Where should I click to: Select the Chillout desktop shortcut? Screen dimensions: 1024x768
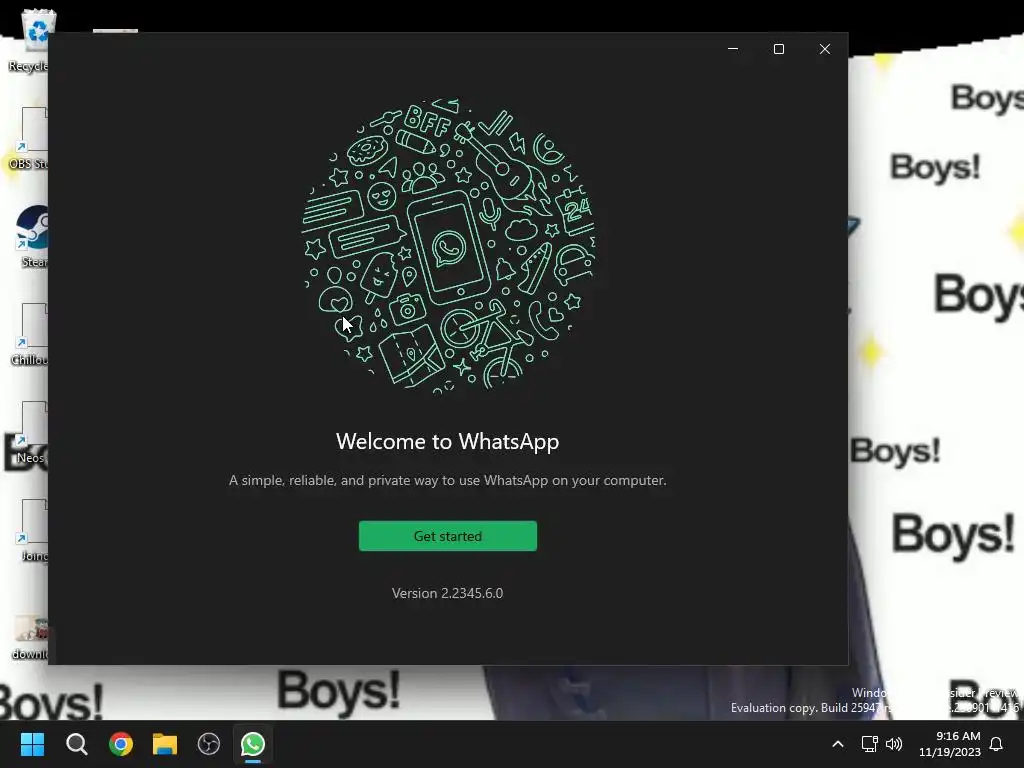click(x=30, y=334)
